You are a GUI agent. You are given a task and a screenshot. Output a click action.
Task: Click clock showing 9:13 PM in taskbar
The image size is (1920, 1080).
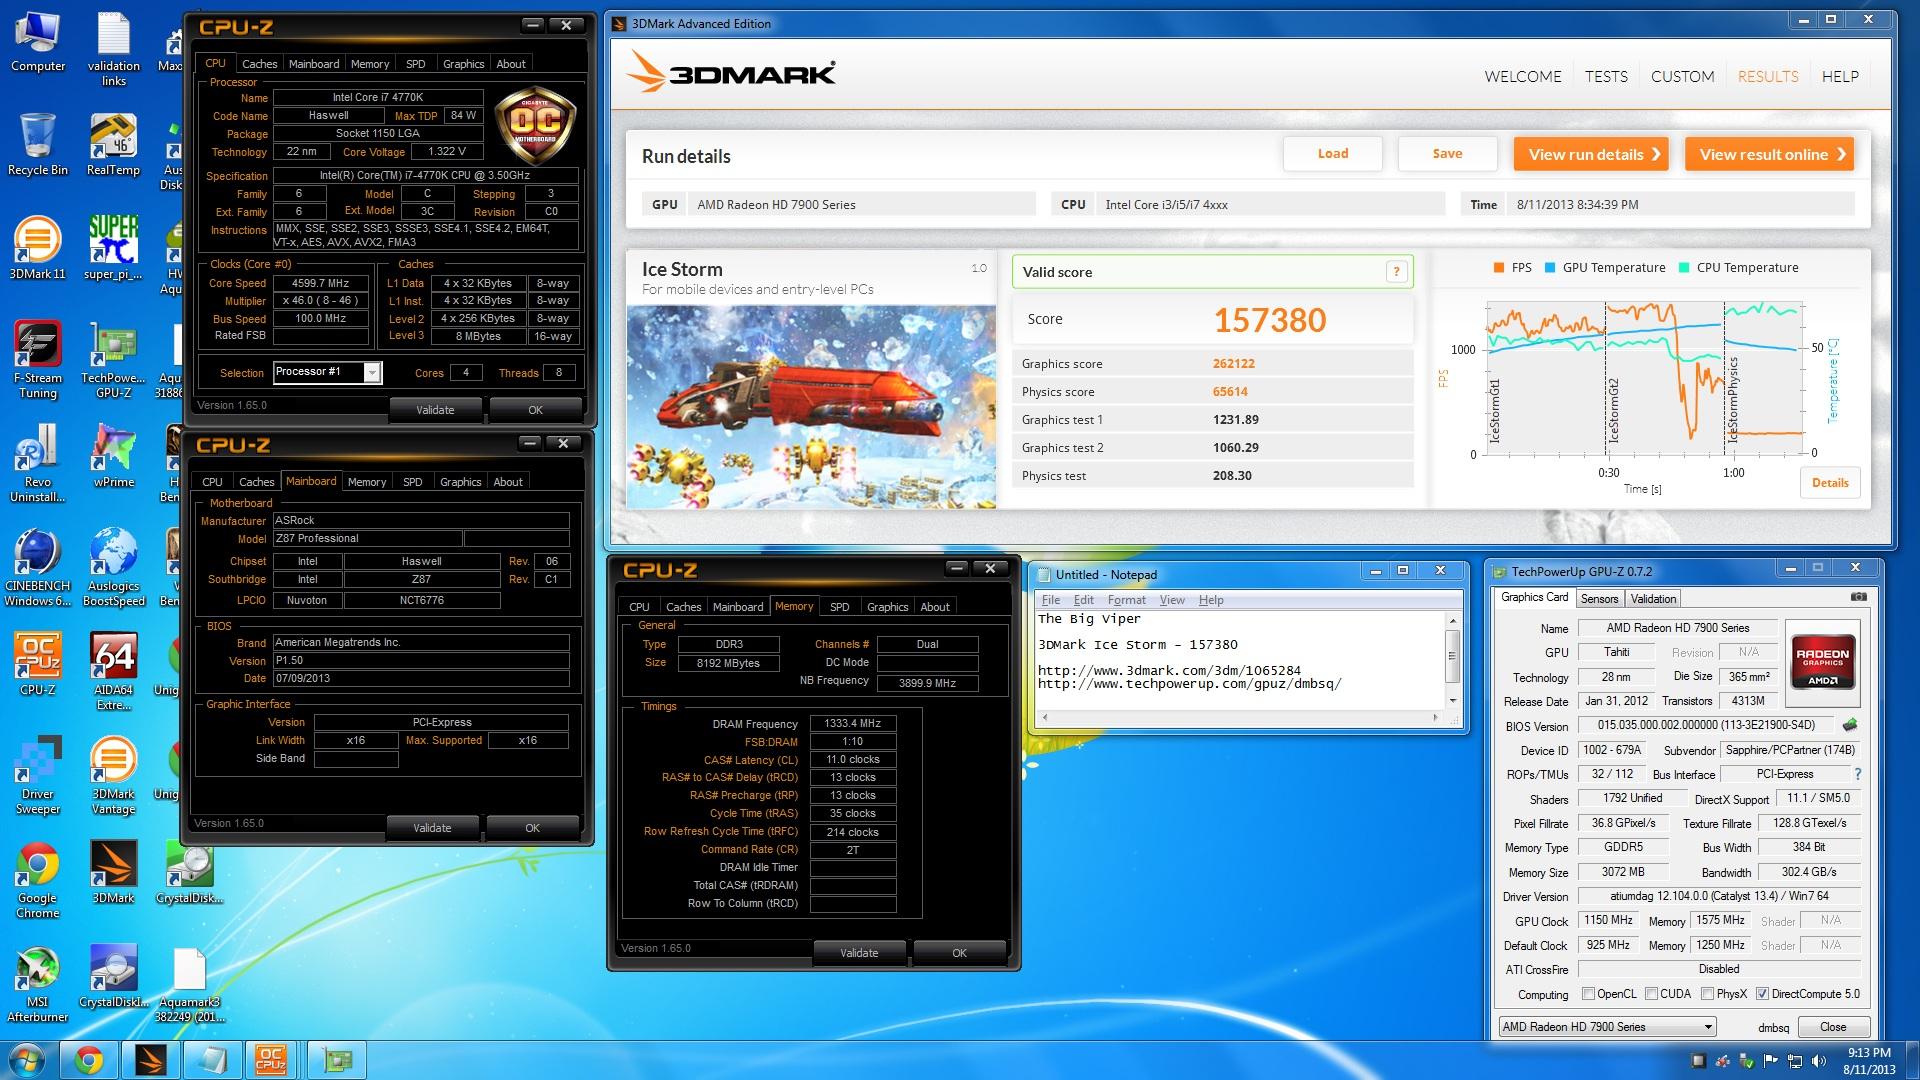coord(1868,1061)
